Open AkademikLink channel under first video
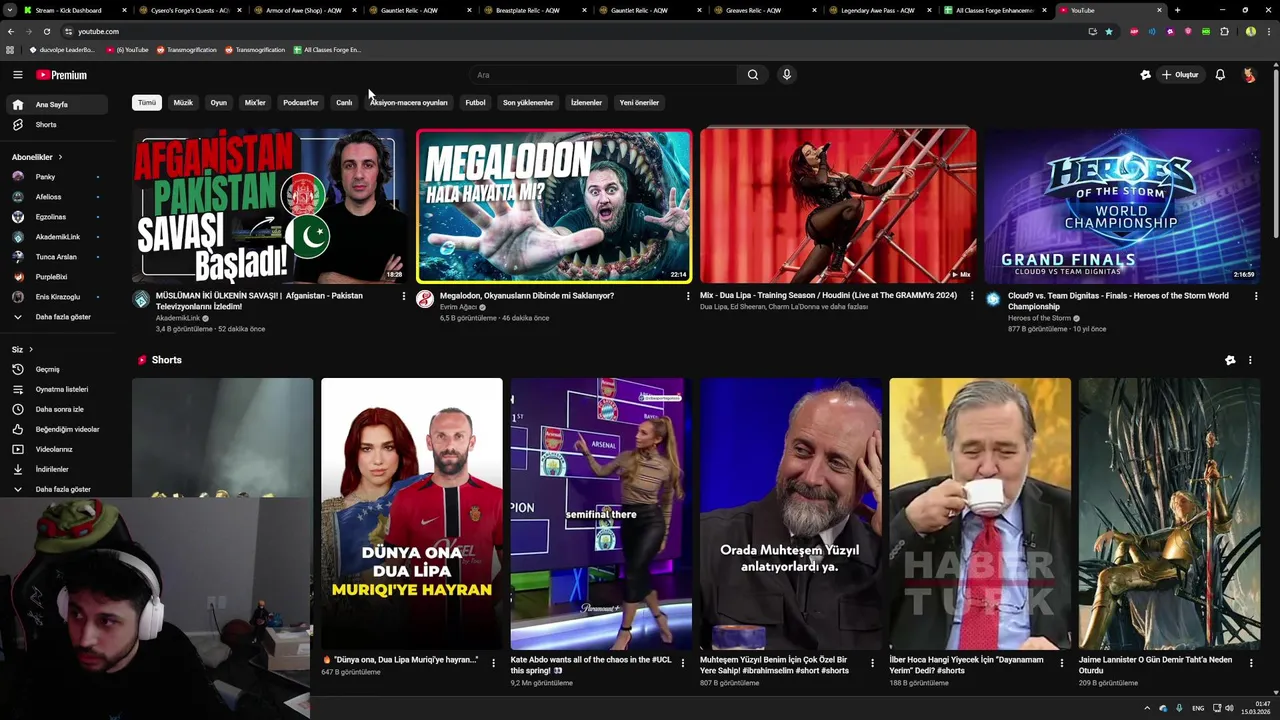 point(178,318)
